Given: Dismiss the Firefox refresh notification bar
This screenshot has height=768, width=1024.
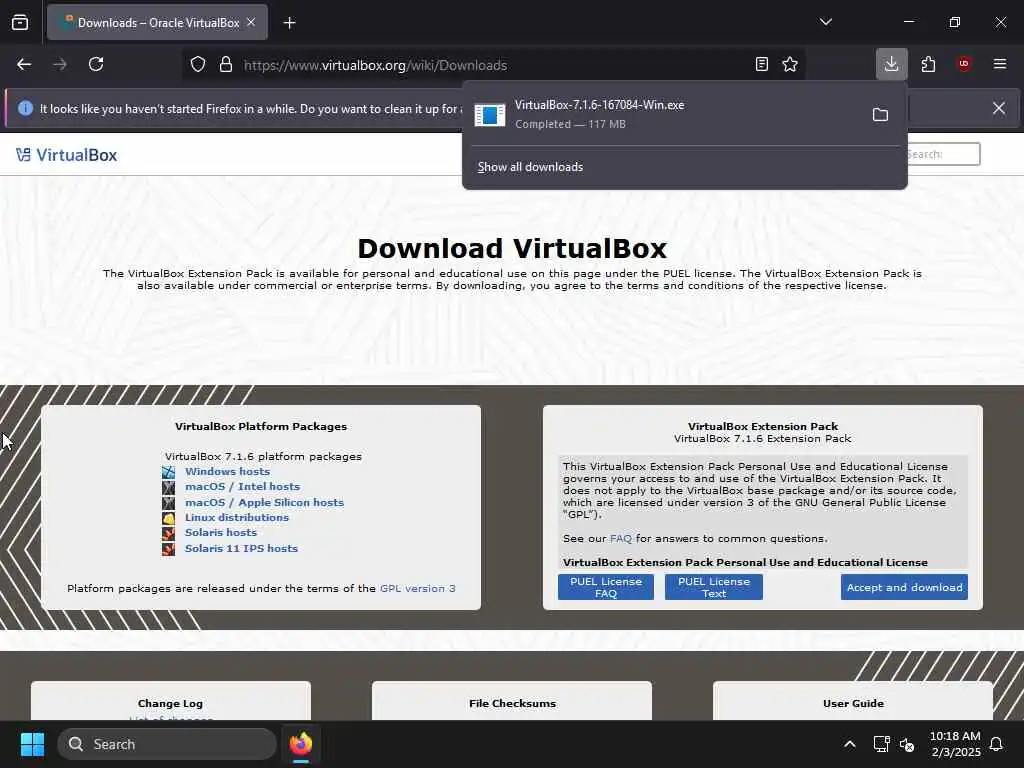Looking at the screenshot, I should 999,108.
